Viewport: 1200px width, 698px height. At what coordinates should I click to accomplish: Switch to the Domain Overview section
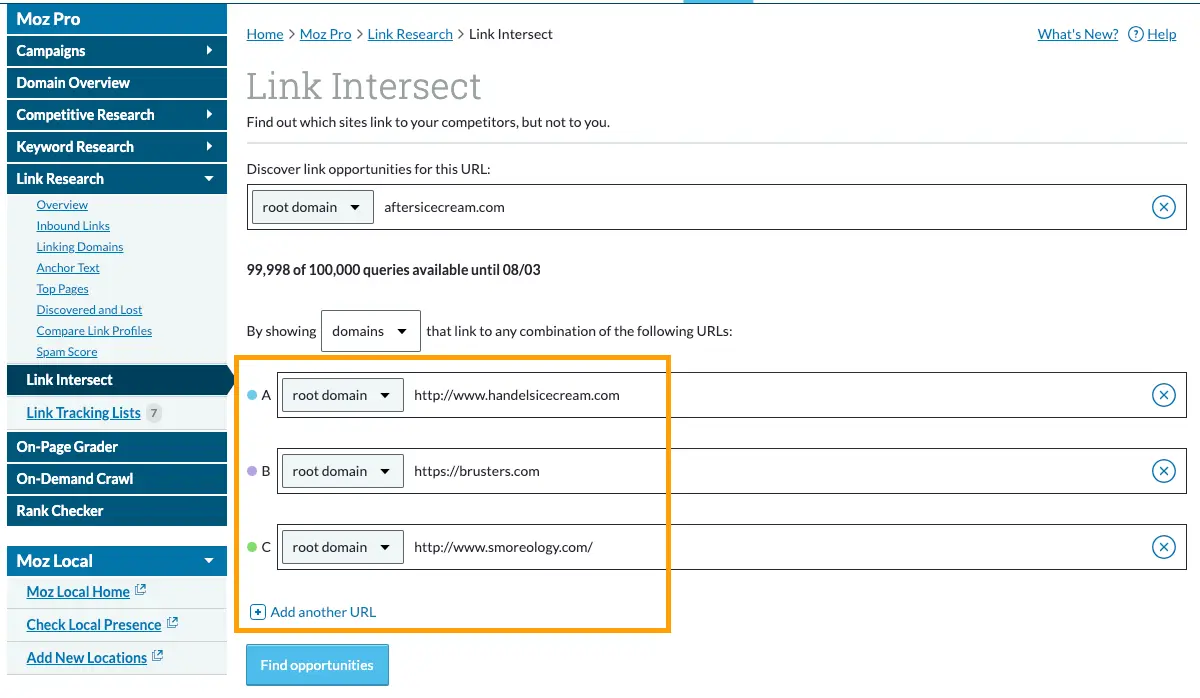(116, 82)
